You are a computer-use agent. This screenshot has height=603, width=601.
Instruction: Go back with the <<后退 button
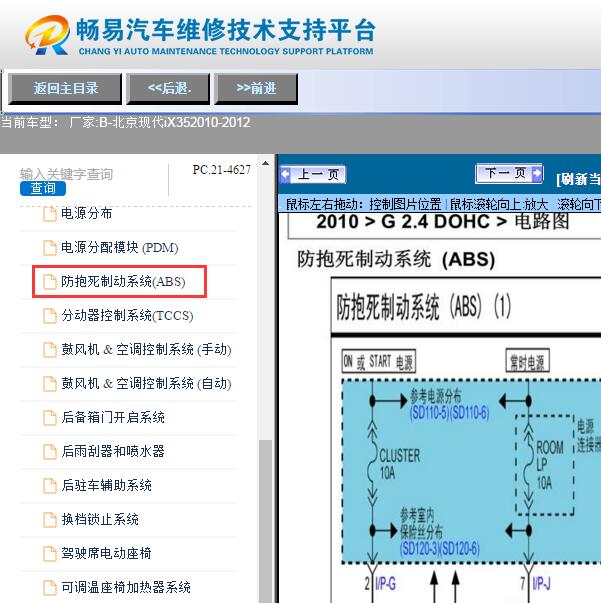tap(168, 89)
